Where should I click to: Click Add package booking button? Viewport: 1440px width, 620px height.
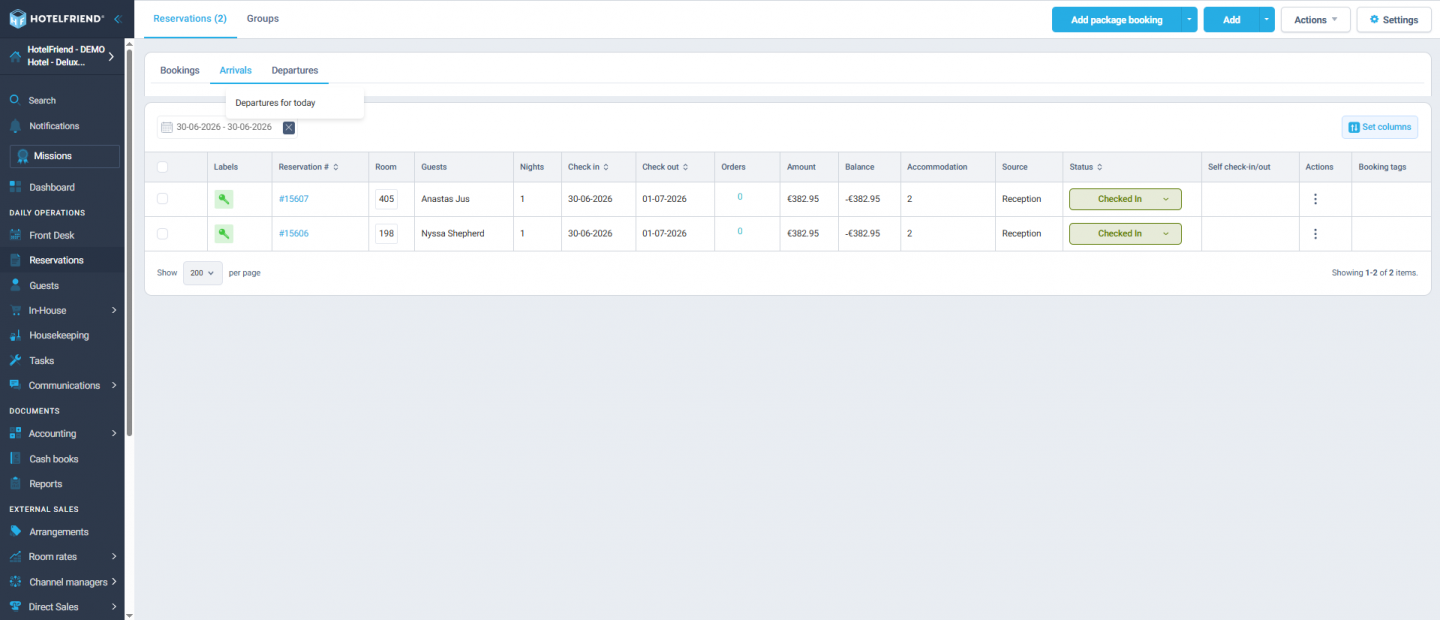tap(1116, 20)
